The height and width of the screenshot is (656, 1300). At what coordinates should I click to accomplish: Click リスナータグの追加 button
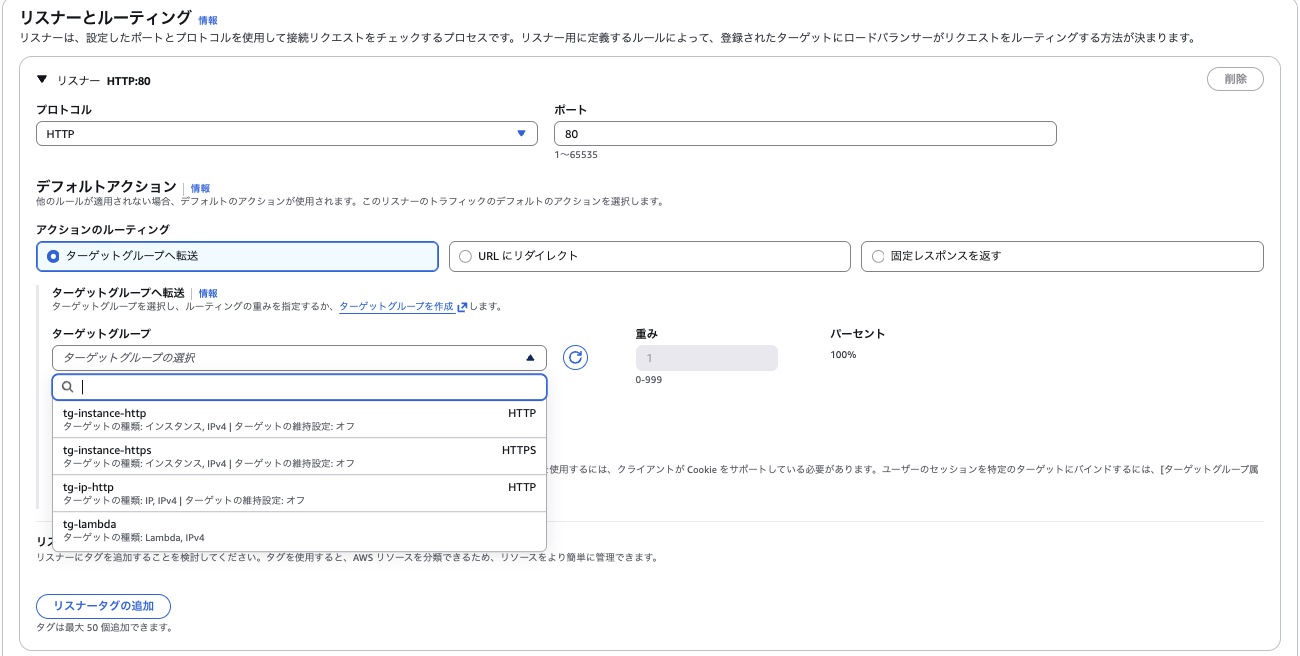pos(103,606)
